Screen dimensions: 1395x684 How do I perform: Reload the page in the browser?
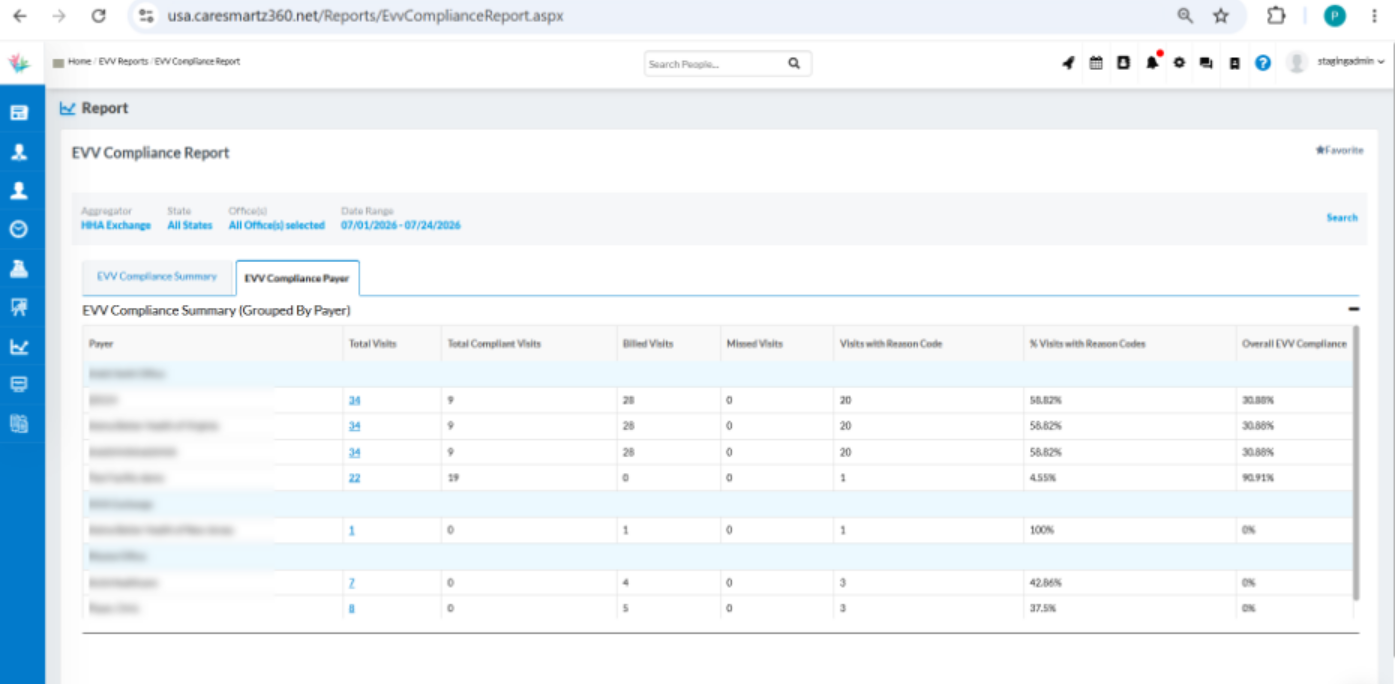[x=98, y=16]
